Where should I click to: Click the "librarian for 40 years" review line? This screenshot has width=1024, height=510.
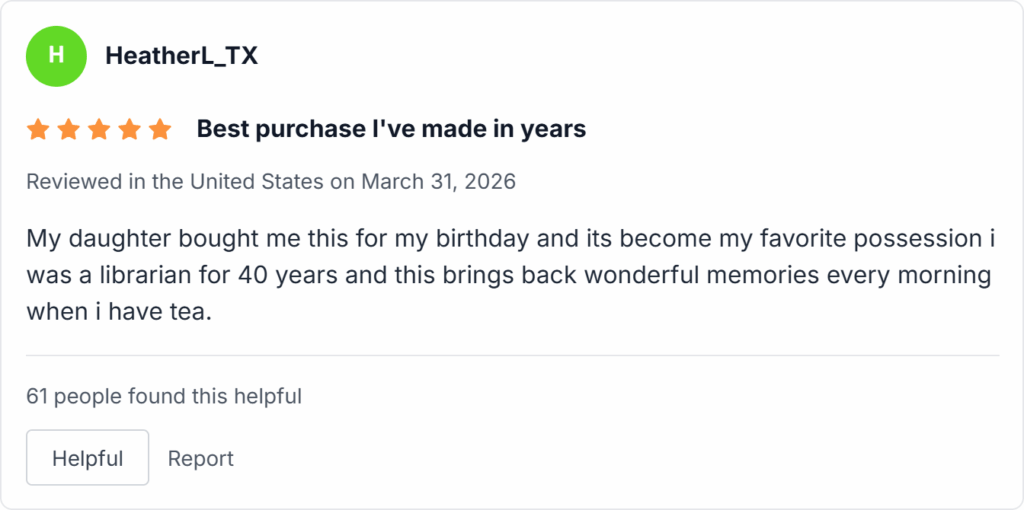(508, 276)
